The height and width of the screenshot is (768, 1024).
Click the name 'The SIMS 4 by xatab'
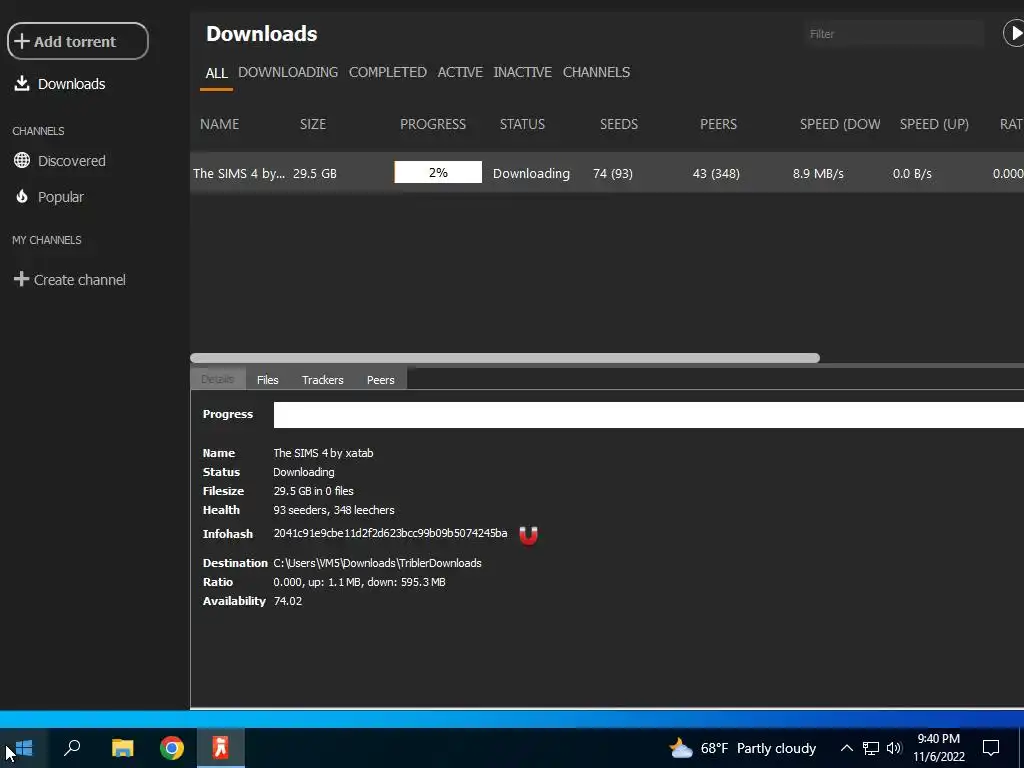tap(323, 453)
